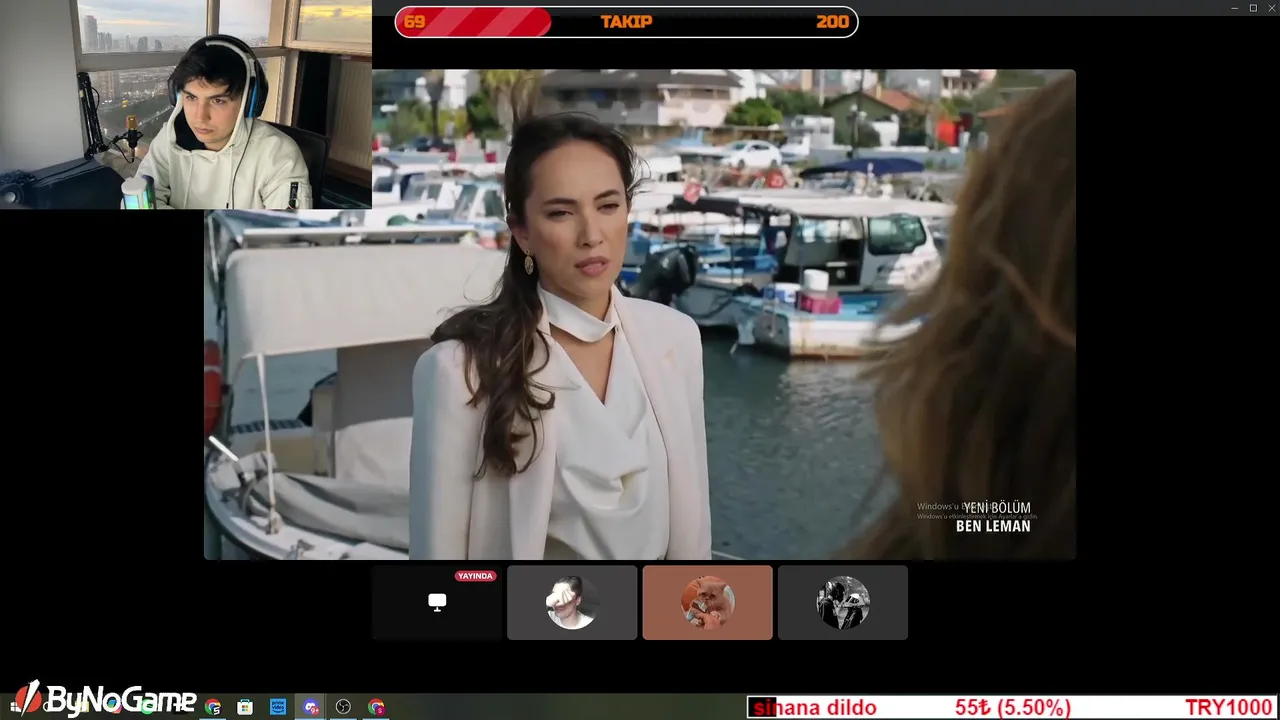Open Prime Video from the taskbar
The image size is (1280, 720).
278,707
